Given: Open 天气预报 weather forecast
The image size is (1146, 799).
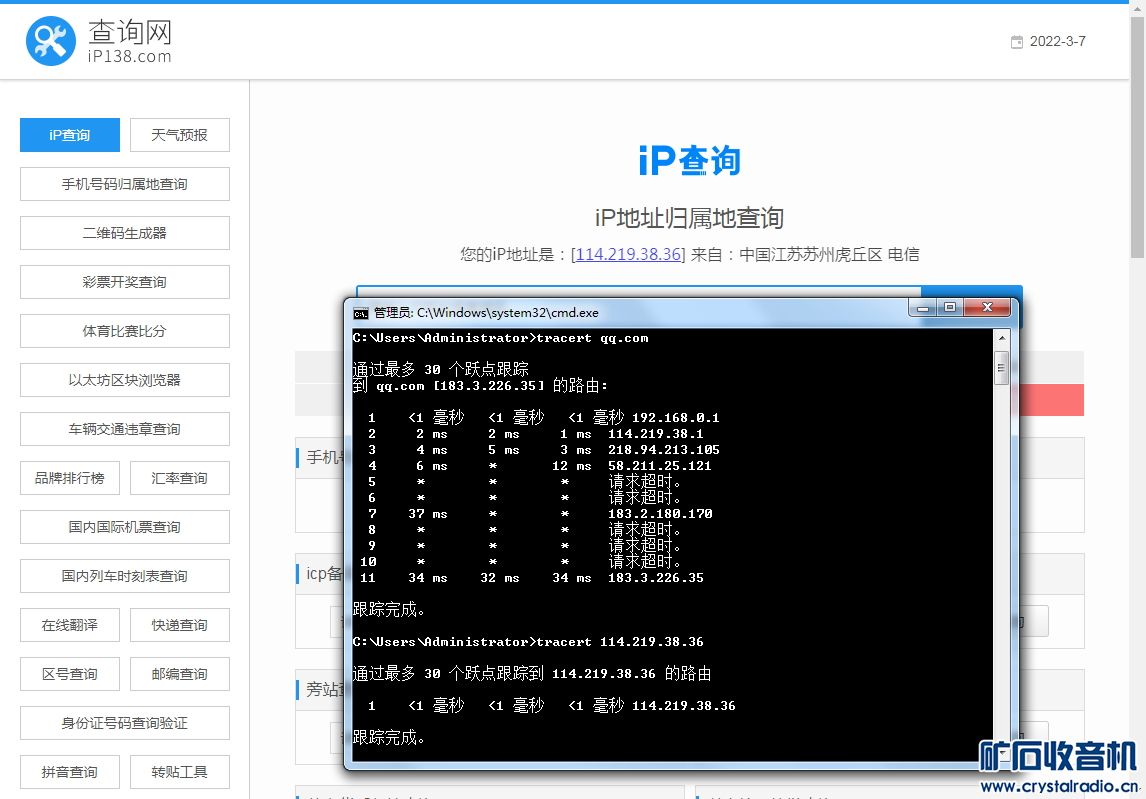Looking at the screenshot, I should [x=180, y=135].
